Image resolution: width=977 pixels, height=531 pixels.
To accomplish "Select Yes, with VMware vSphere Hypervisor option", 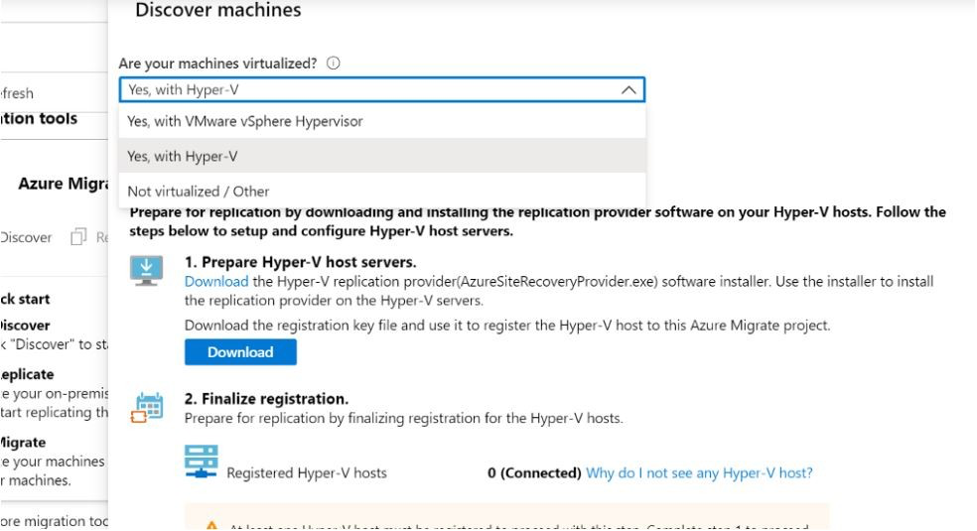I will (382, 122).
